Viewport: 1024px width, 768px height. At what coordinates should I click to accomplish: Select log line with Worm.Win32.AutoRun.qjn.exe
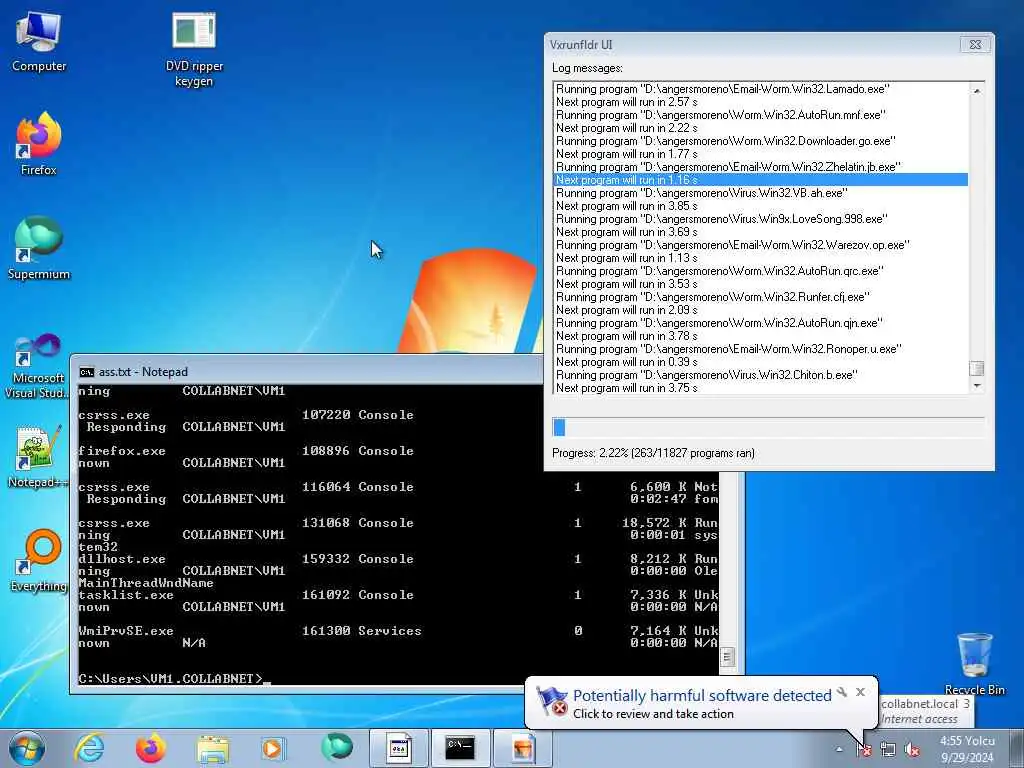coord(760,323)
